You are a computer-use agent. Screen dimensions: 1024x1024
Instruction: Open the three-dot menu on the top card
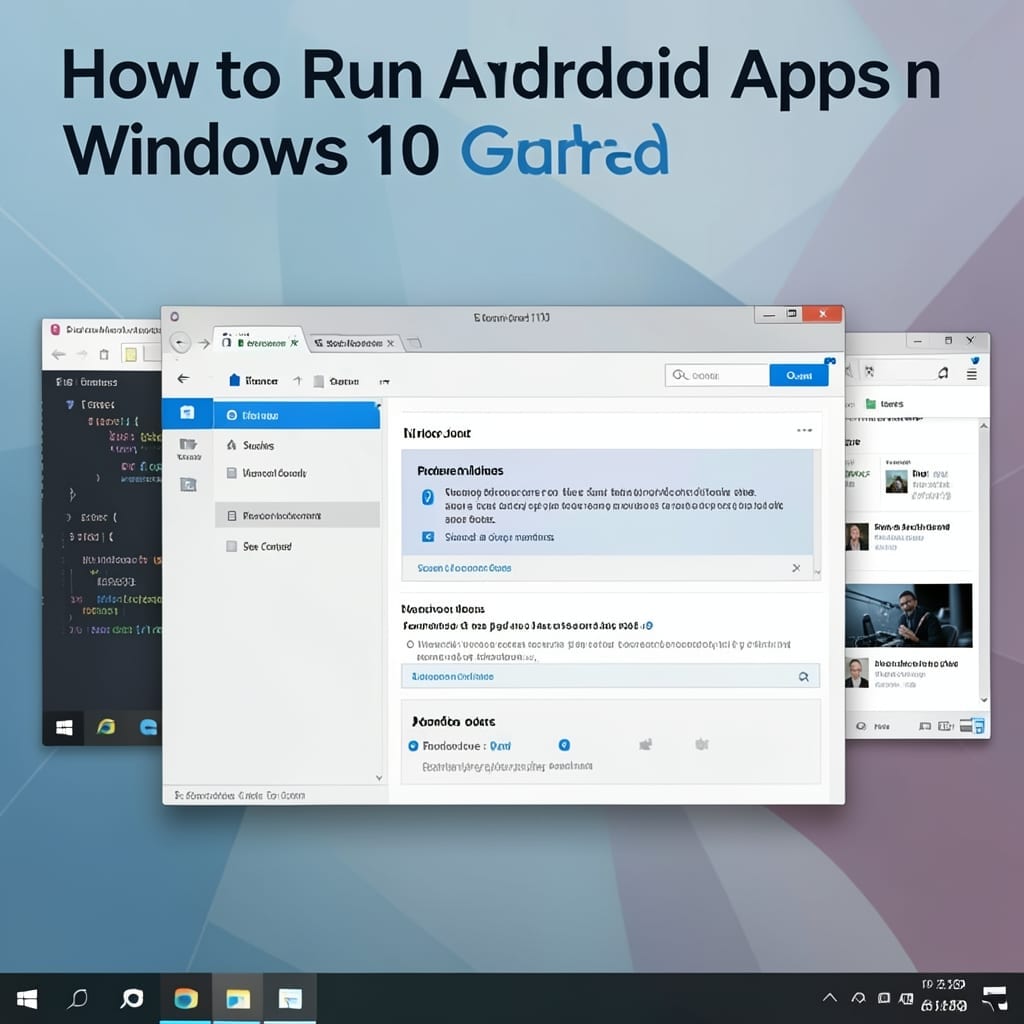pos(805,430)
